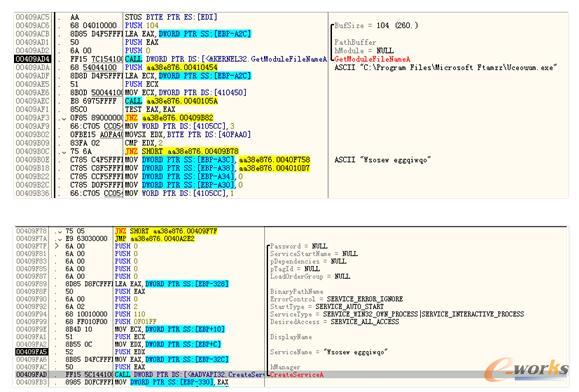The image size is (579, 392).
Task: Click the JMP aa38e876.0040A2E2 instruction
Action: [x=154, y=239]
